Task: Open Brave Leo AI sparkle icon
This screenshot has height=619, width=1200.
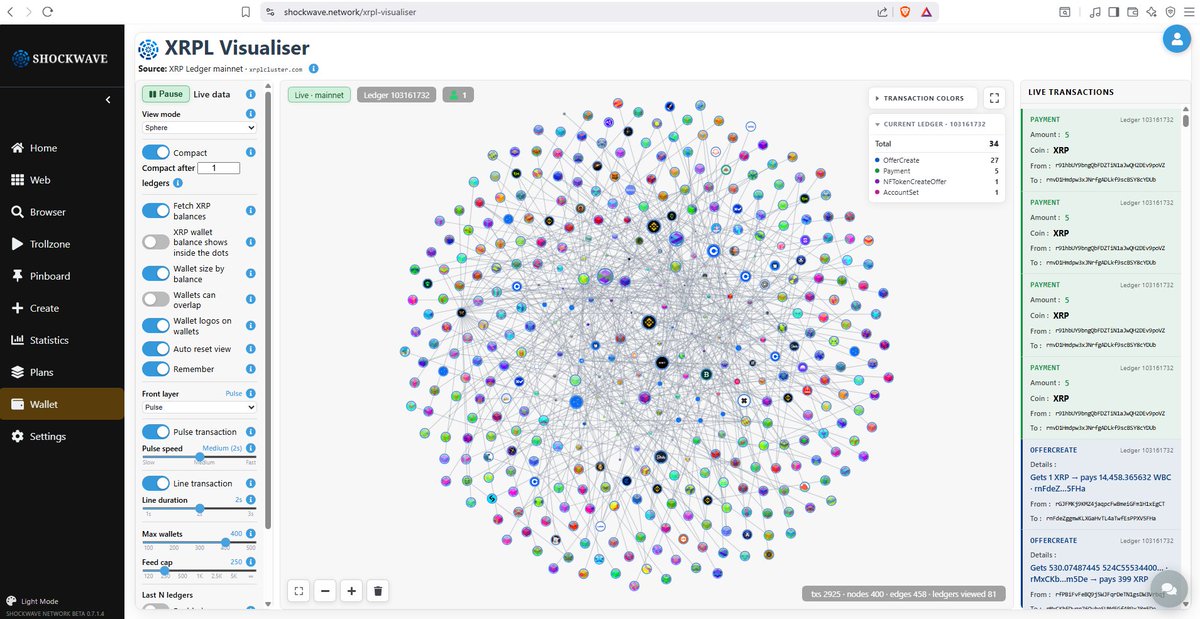Action: [x=1152, y=12]
